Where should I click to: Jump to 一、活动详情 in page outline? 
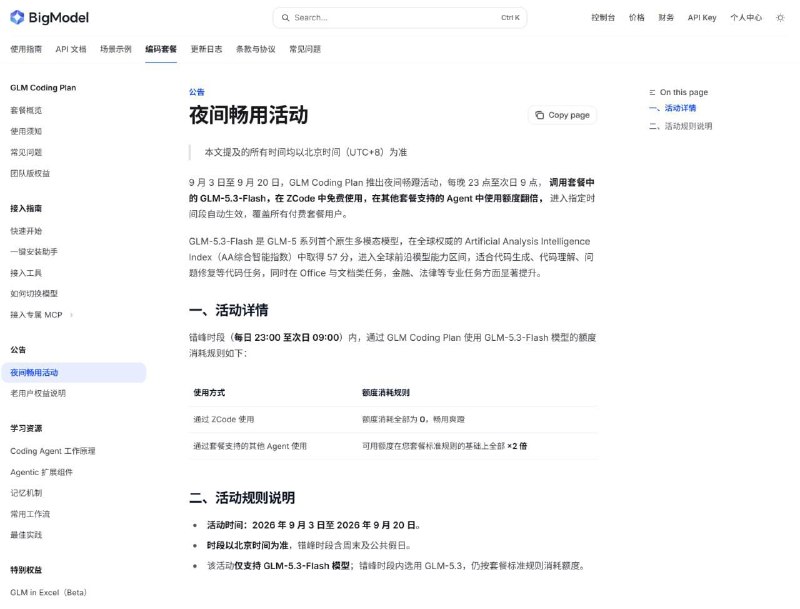point(672,108)
